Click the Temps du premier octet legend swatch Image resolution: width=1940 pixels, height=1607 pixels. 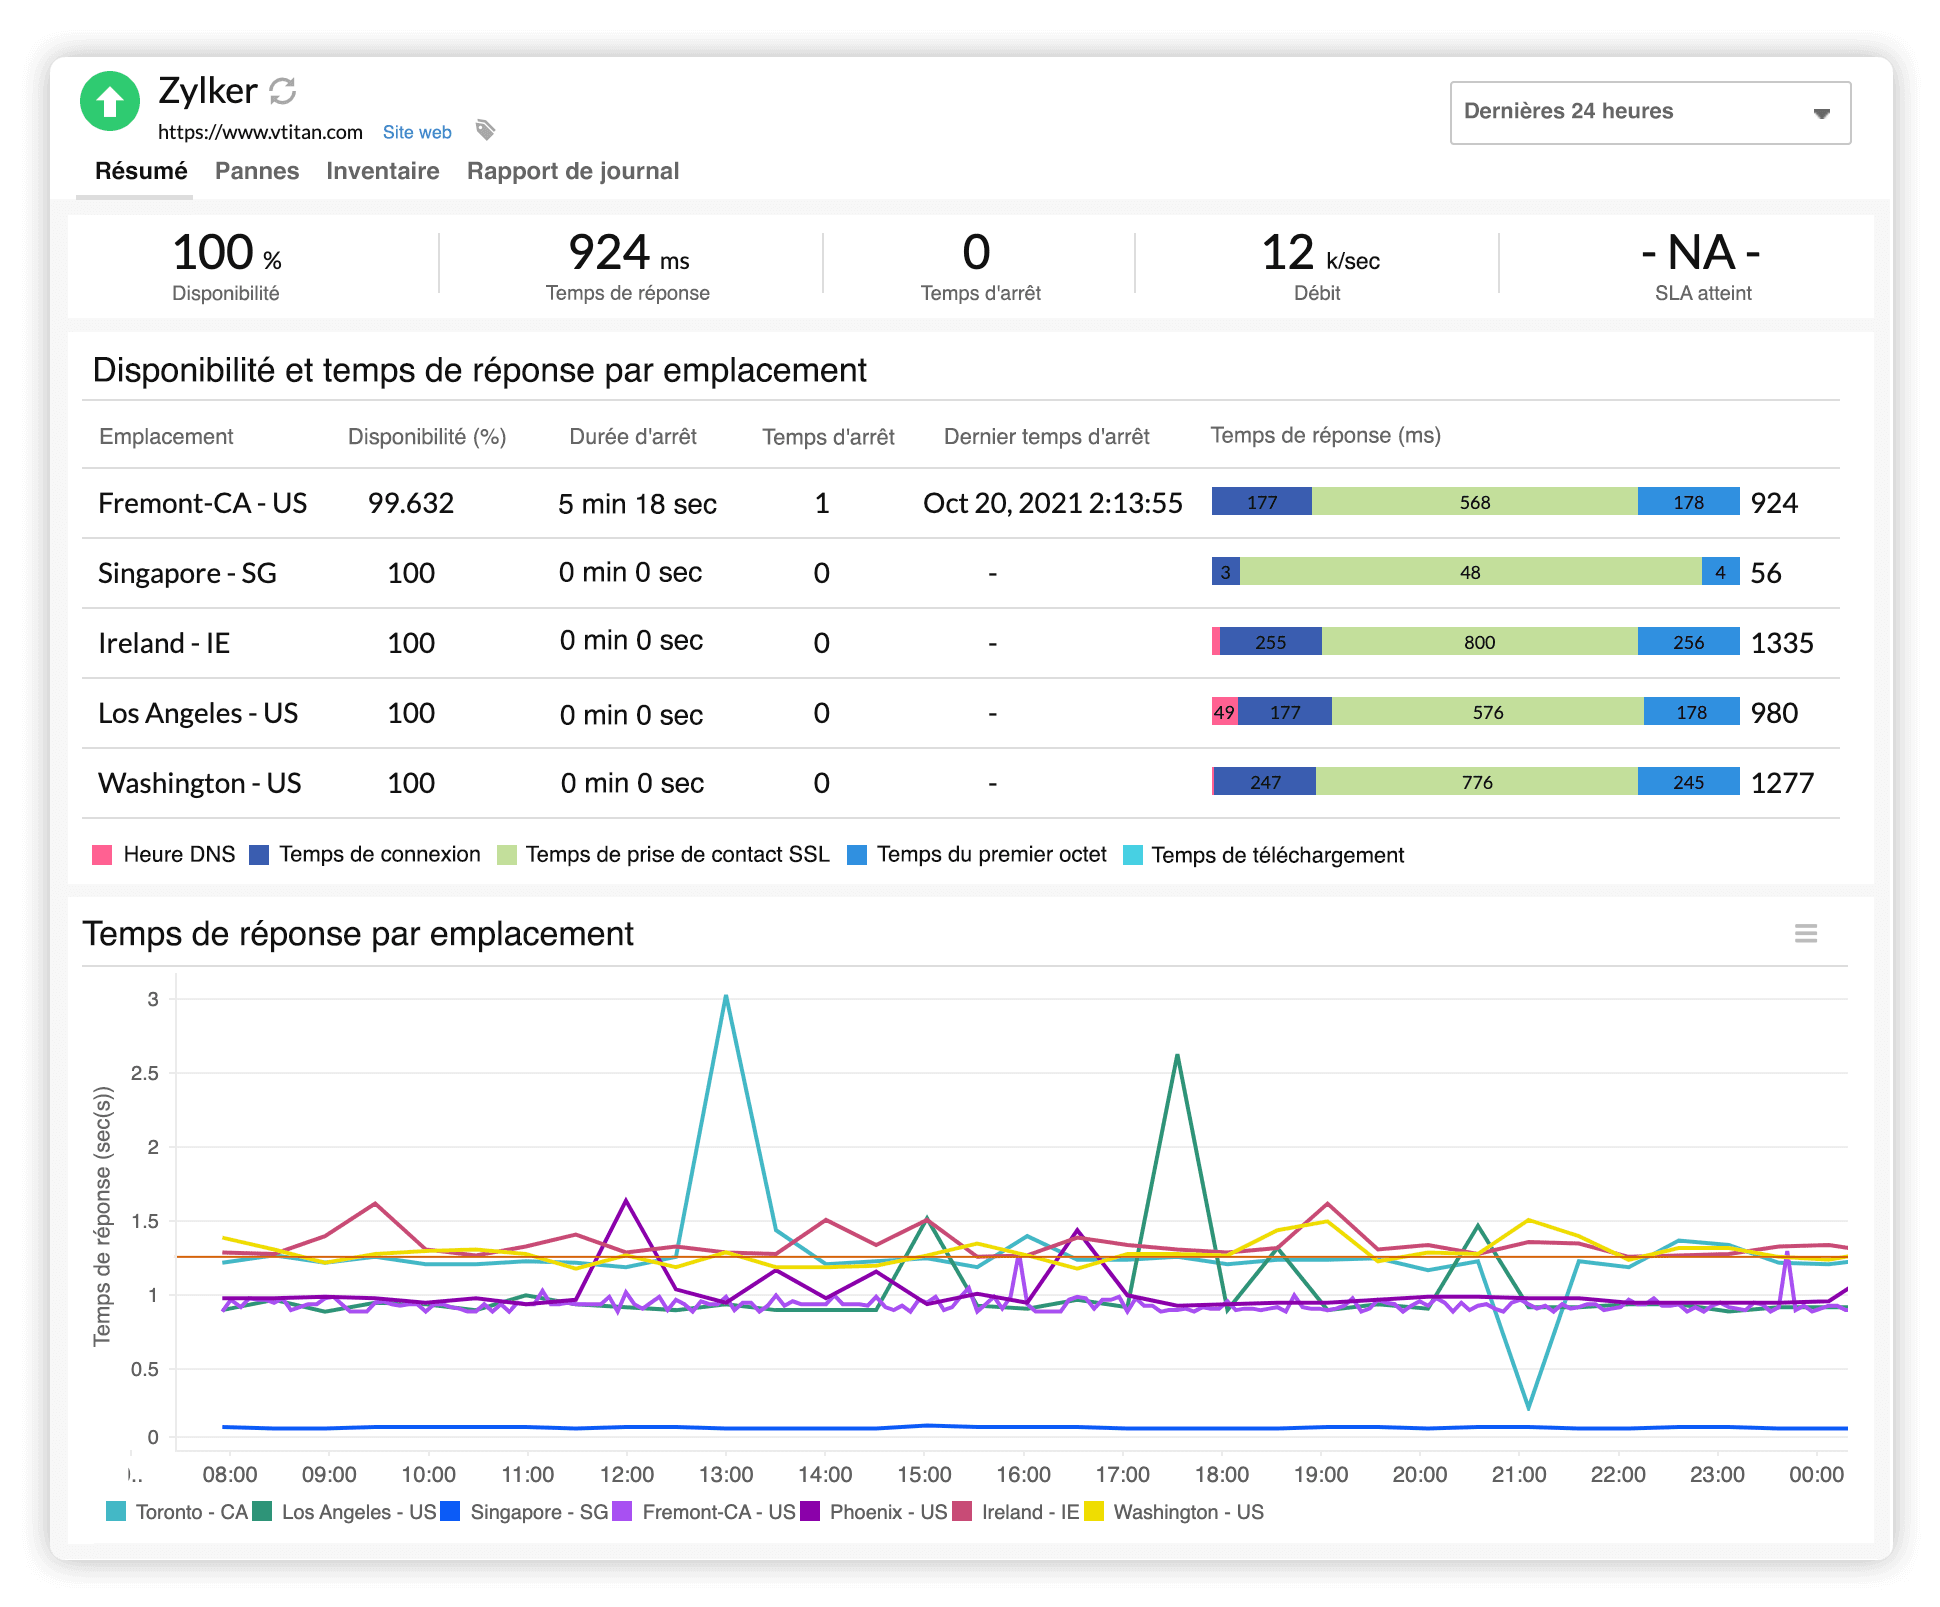[x=857, y=855]
